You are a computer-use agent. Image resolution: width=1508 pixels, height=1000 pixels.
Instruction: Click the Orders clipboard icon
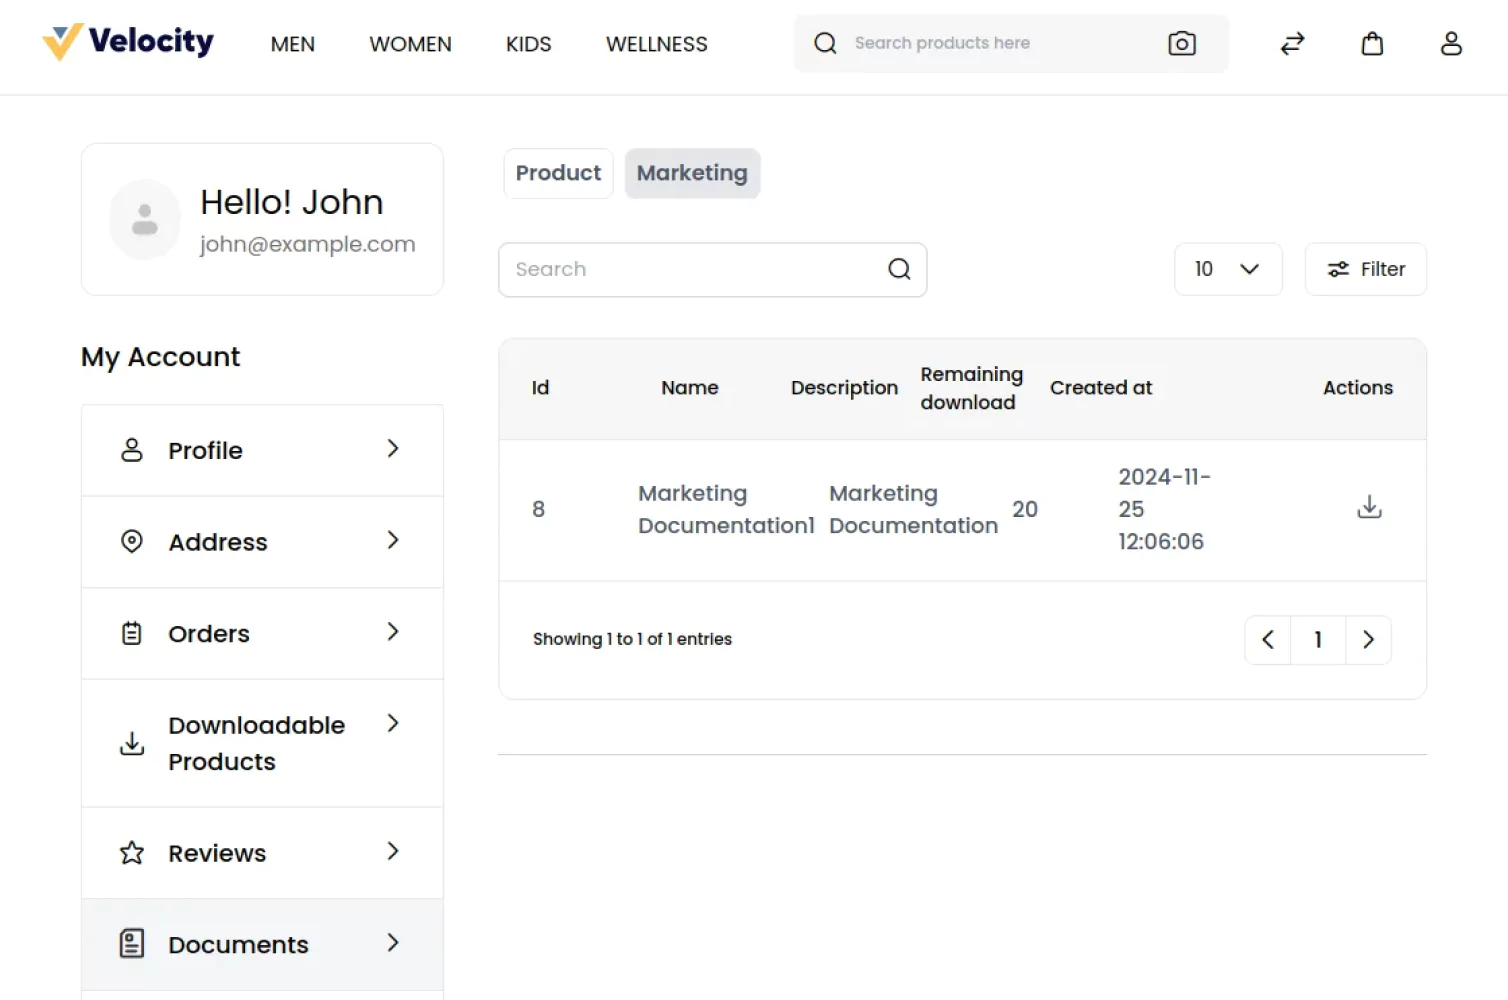(132, 633)
